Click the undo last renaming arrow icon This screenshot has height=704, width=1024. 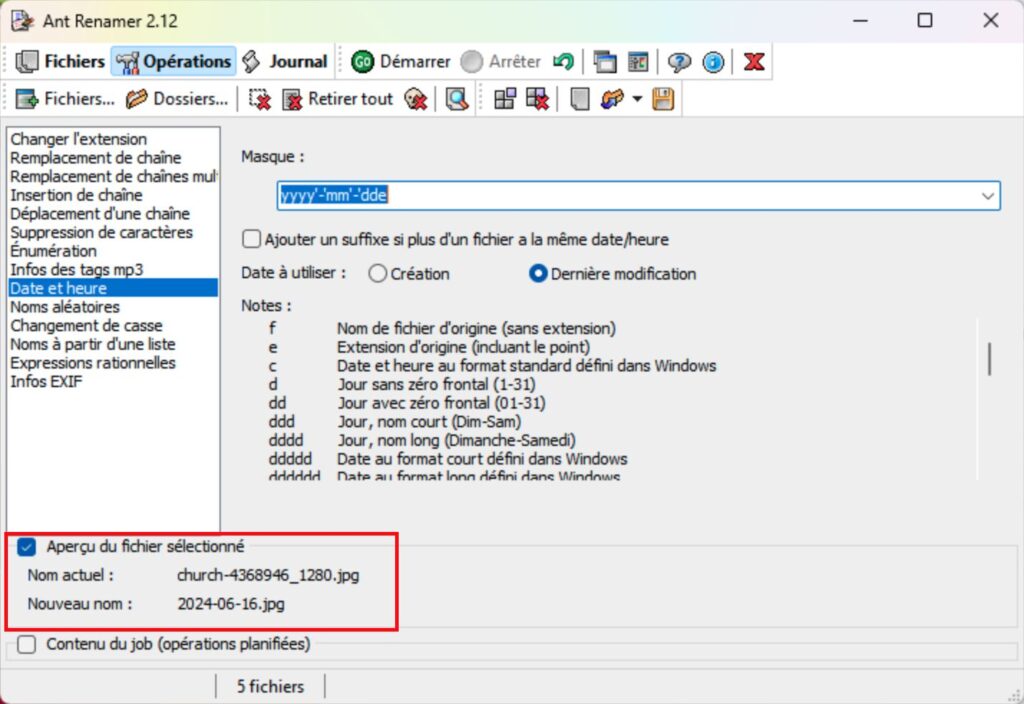point(563,61)
